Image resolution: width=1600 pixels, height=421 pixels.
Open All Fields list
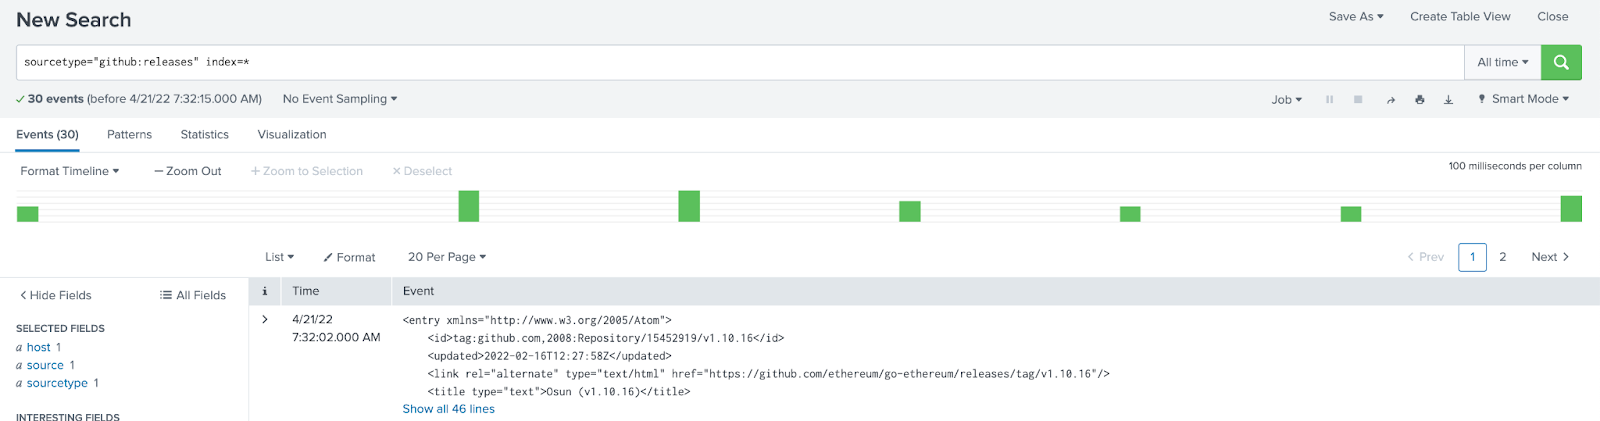pyautogui.click(x=193, y=295)
